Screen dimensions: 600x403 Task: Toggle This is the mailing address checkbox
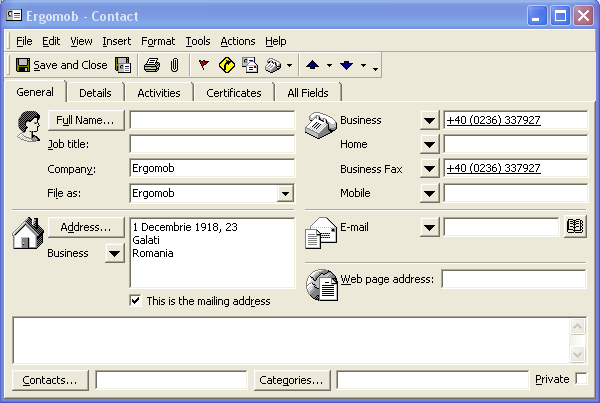click(135, 301)
